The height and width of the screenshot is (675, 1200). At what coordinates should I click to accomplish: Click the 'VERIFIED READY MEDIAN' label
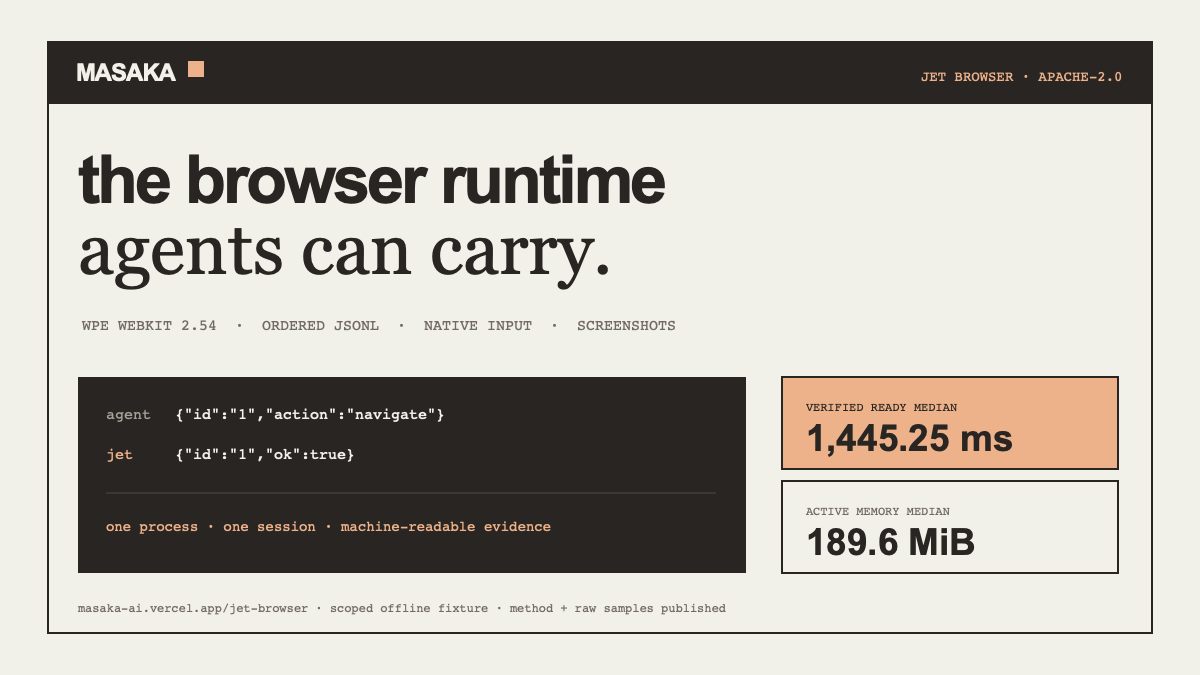point(881,408)
